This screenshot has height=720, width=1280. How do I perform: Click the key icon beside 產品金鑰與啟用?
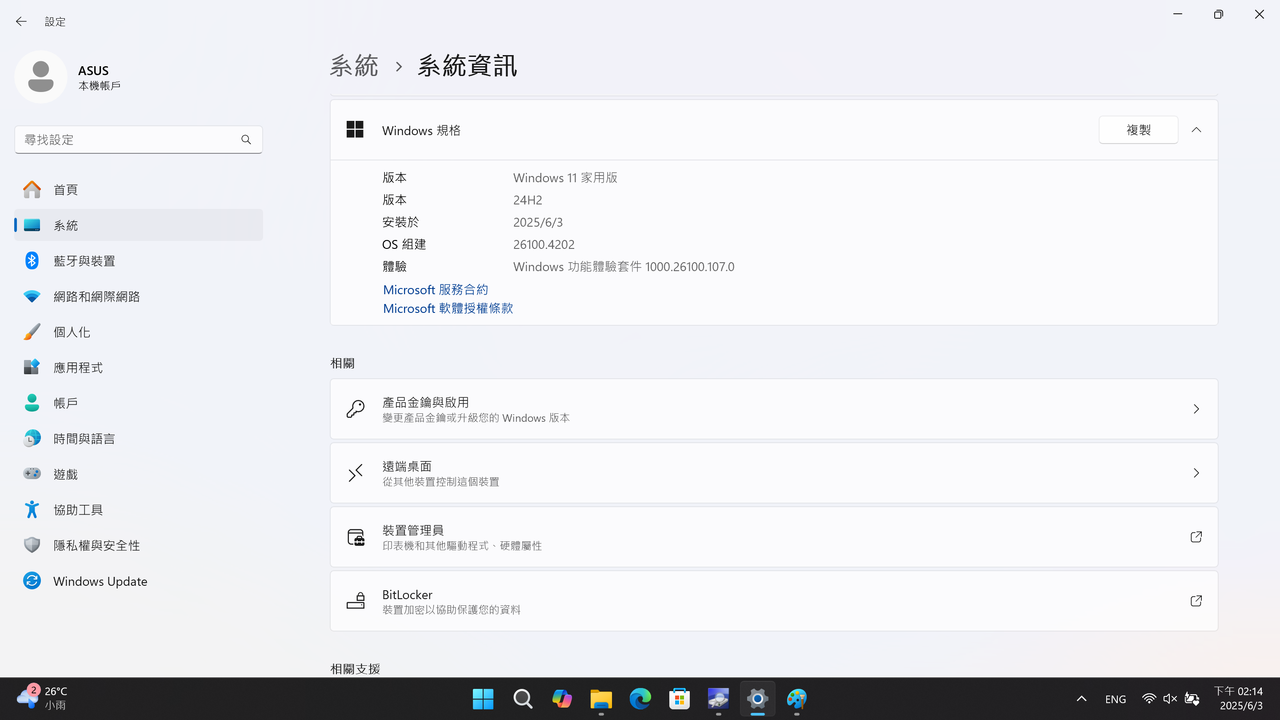coord(355,409)
